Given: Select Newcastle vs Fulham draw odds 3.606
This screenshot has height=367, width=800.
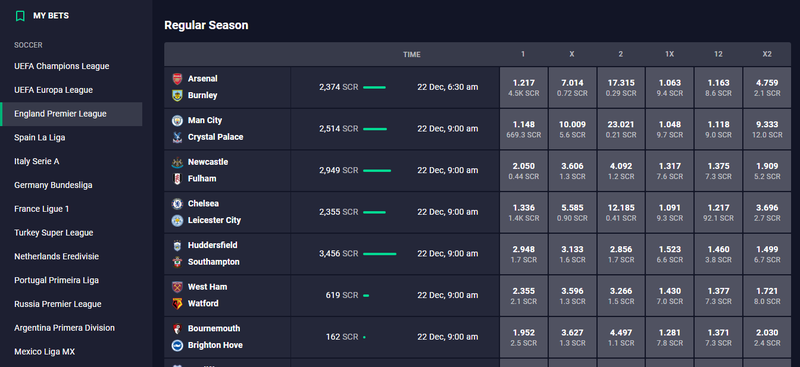Looking at the screenshot, I should coord(572,170).
